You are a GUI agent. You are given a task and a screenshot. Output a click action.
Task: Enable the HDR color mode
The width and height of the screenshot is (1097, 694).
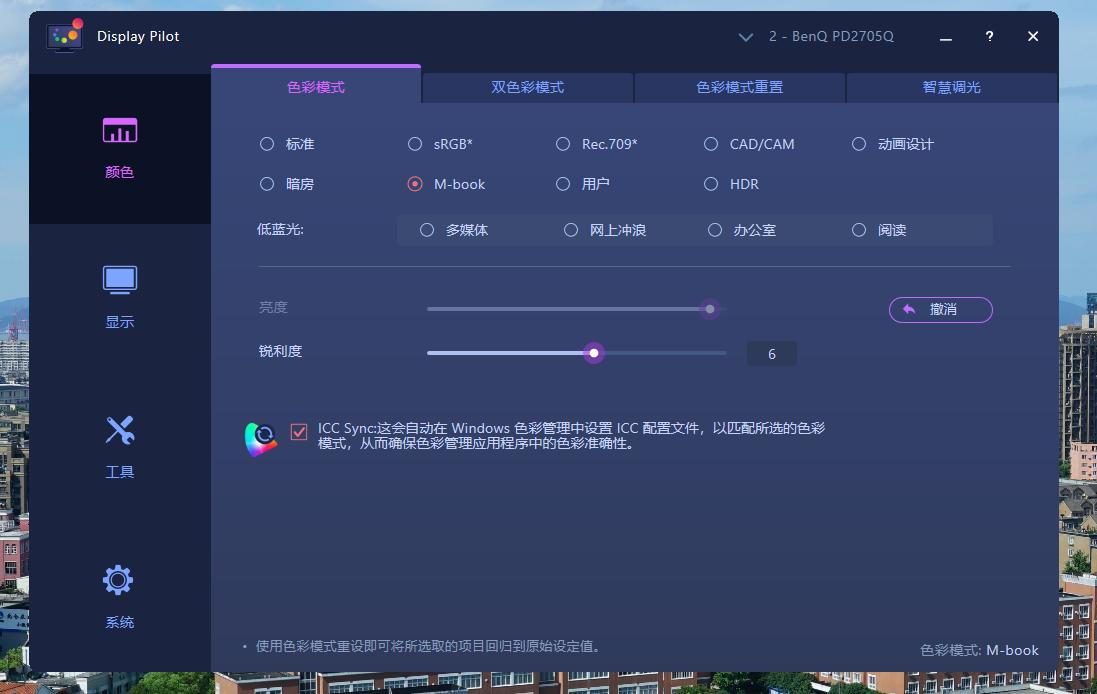711,184
